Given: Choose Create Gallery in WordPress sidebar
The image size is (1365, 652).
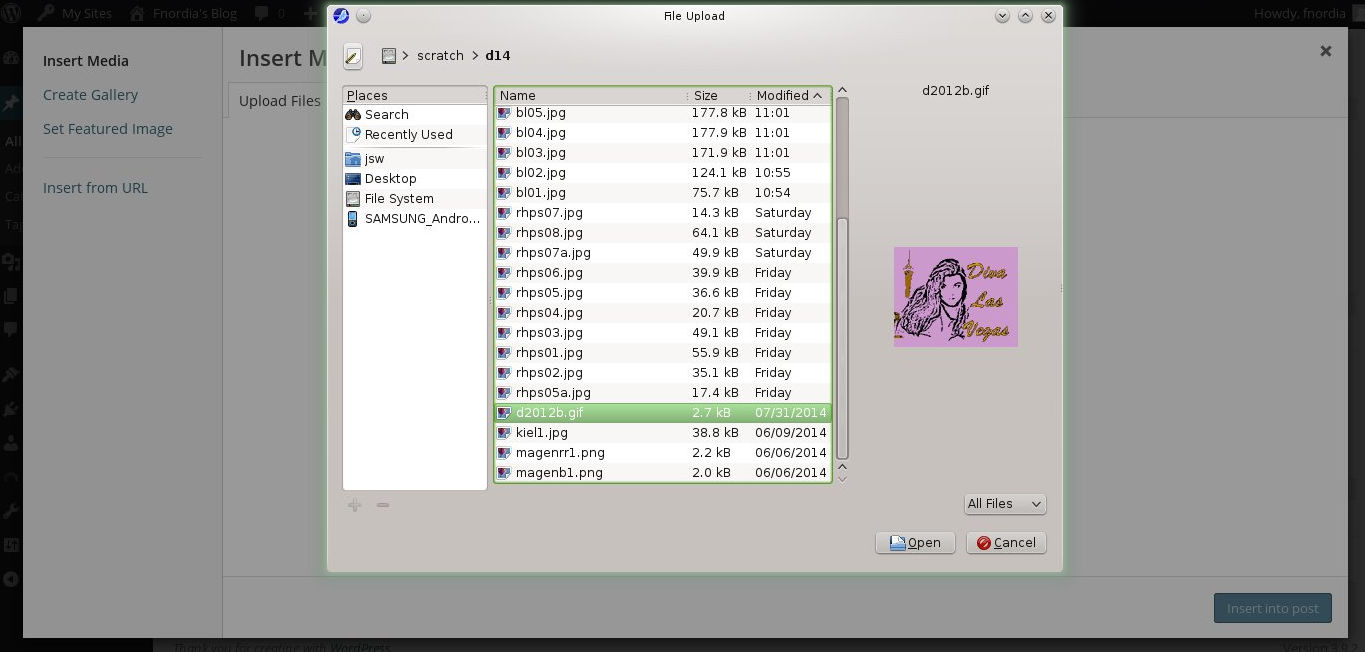Looking at the screenshot, I should pos(91,95).
